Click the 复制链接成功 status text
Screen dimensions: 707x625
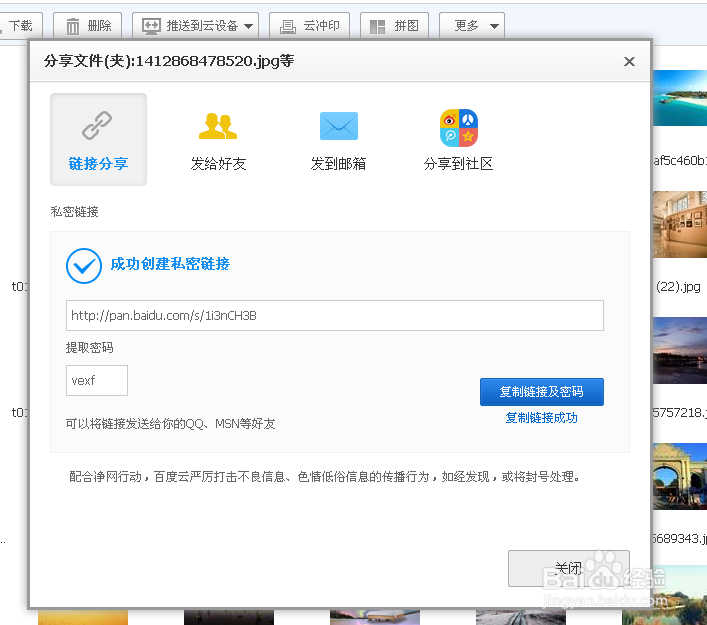click(x=542, y=418)
